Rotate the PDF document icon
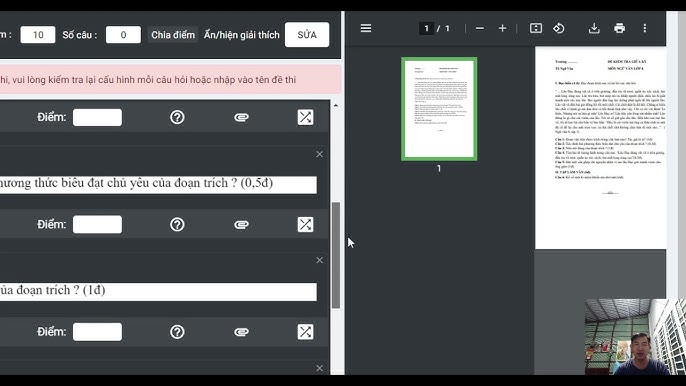Viewport: 686px width, 386px height. click(x=559, y=28)
